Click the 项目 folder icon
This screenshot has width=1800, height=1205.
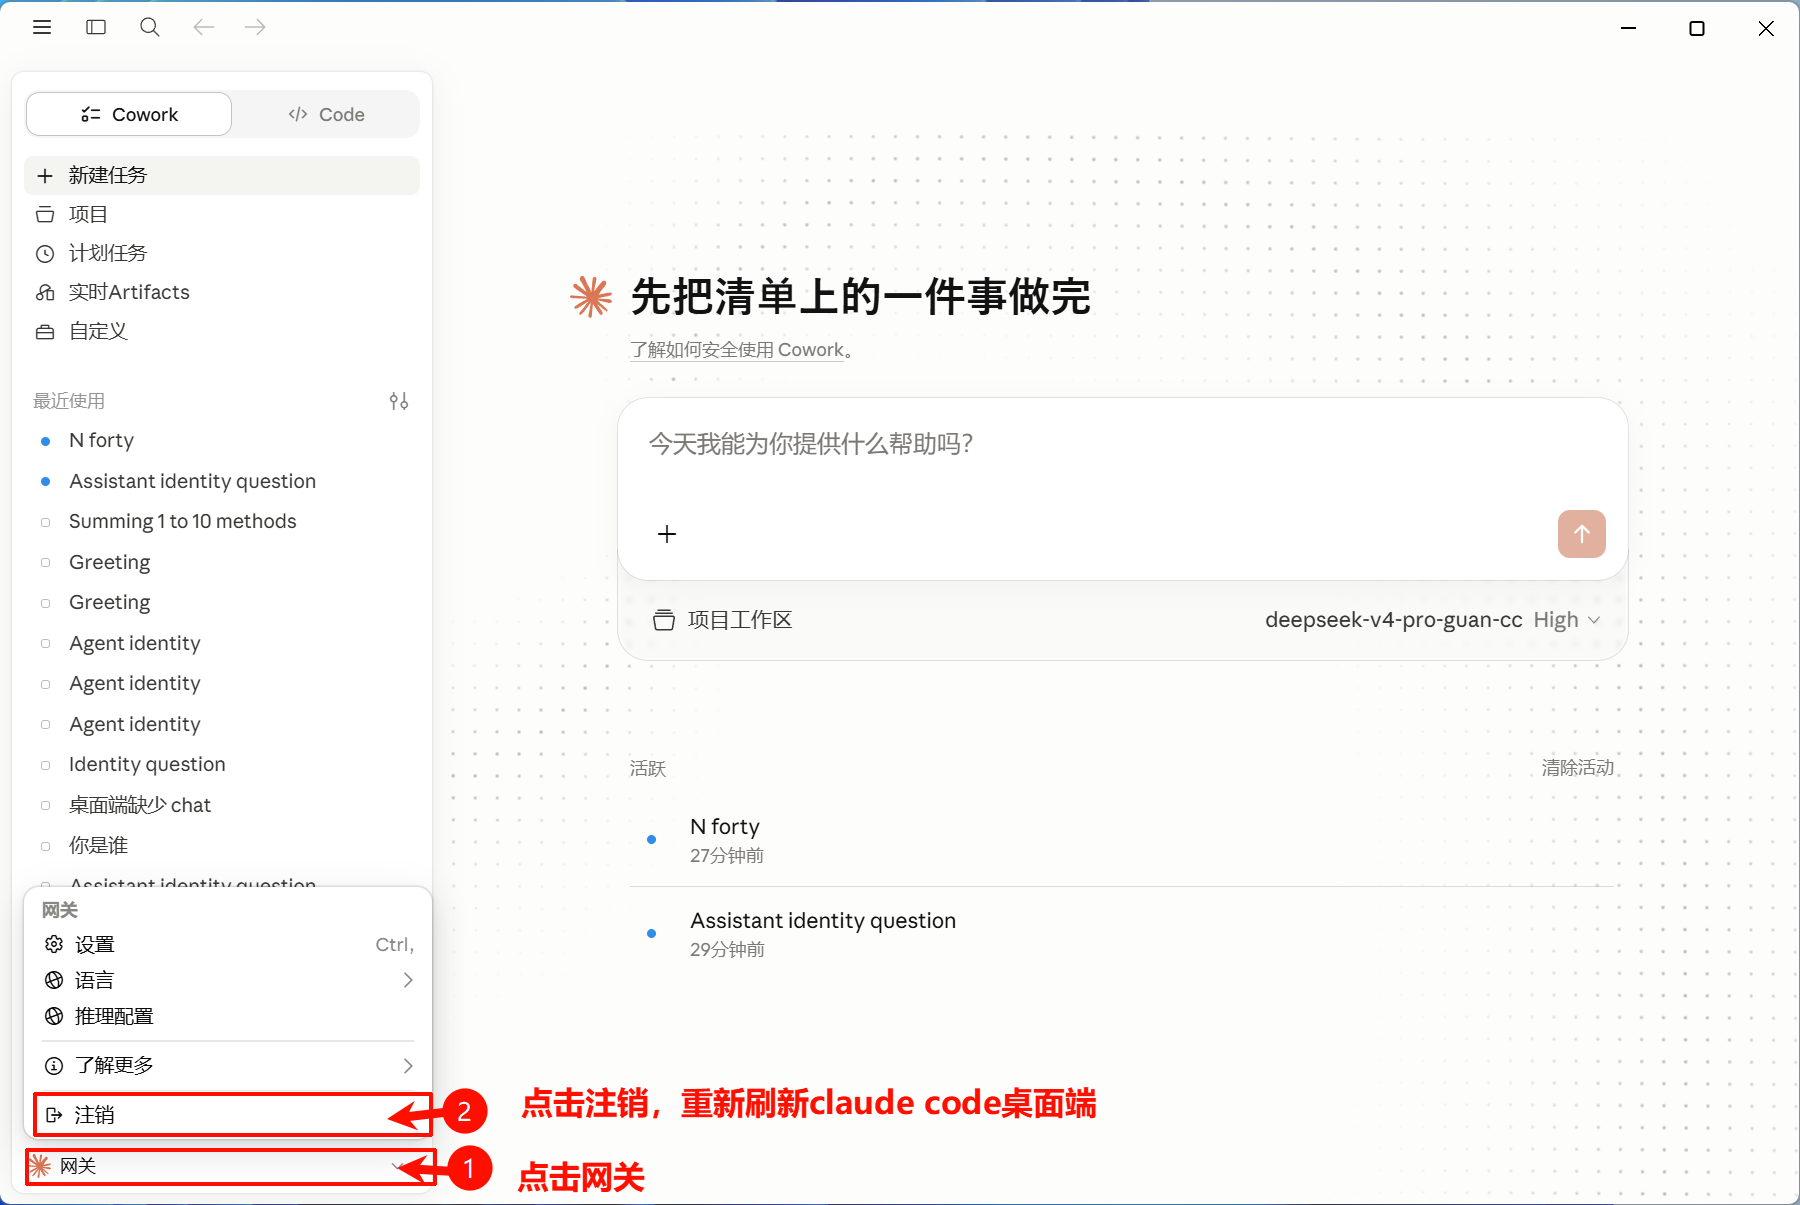[45, 214]
